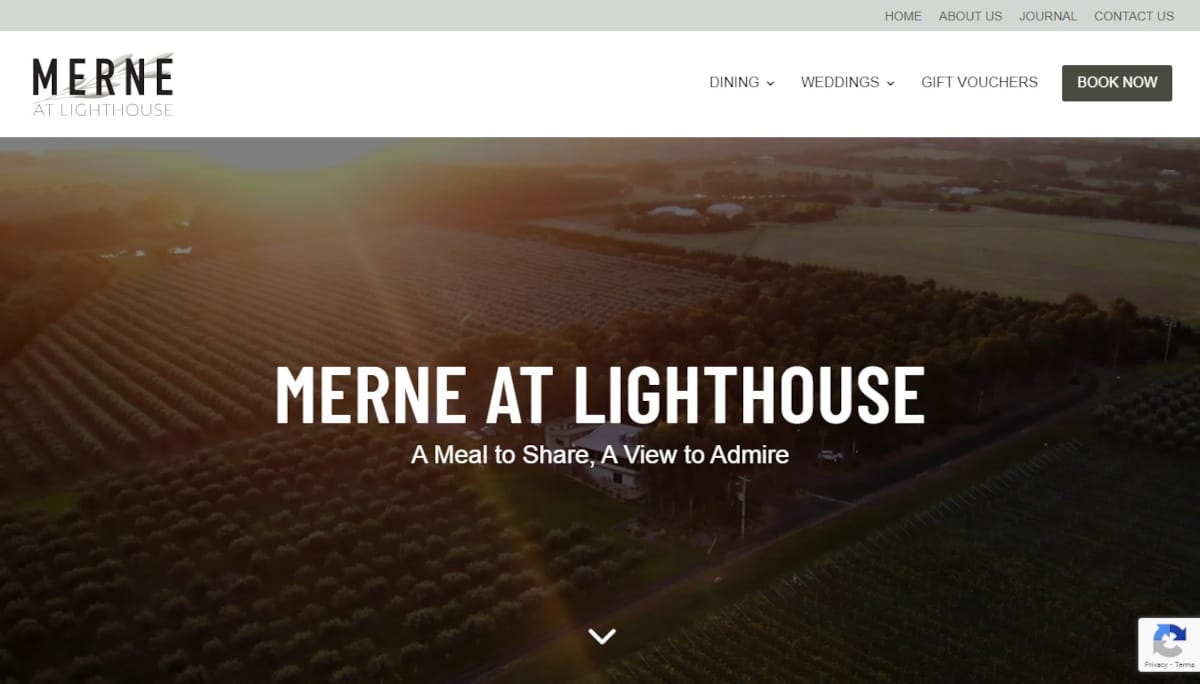This screenshot has height=684, width=1200.
Task: Expand the Weddings dropdown arrow
Action: tap(890, 84)
